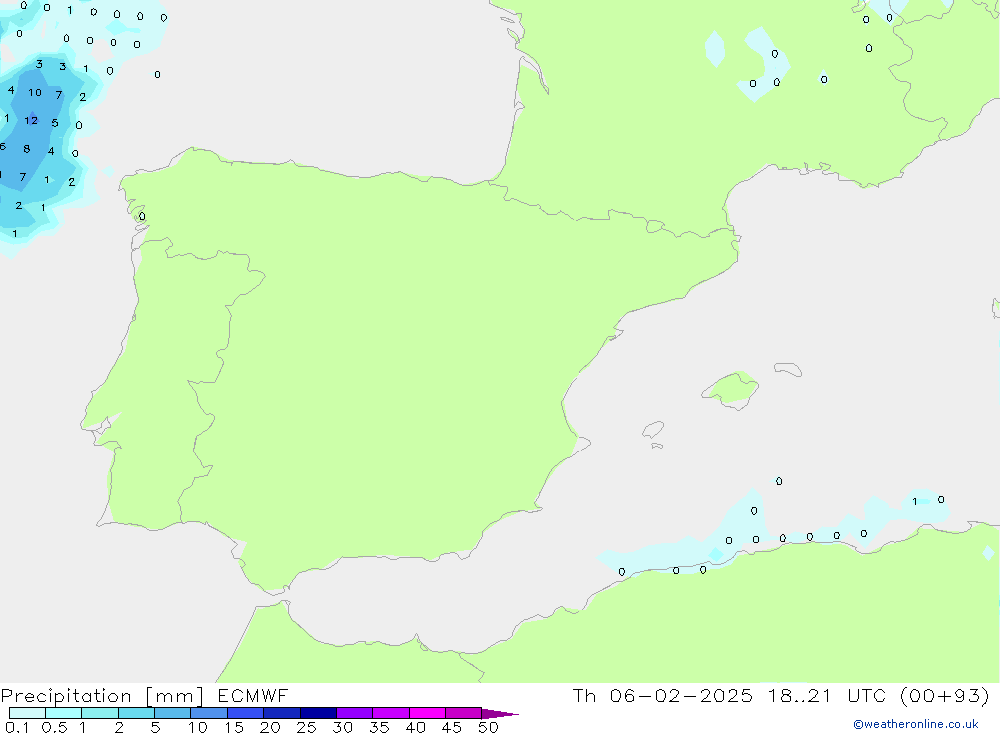The image size is (1000, 733).
Task: Click the 0.1–0.5 mm lightest cyan legend swatch
Action: [27, 713]
